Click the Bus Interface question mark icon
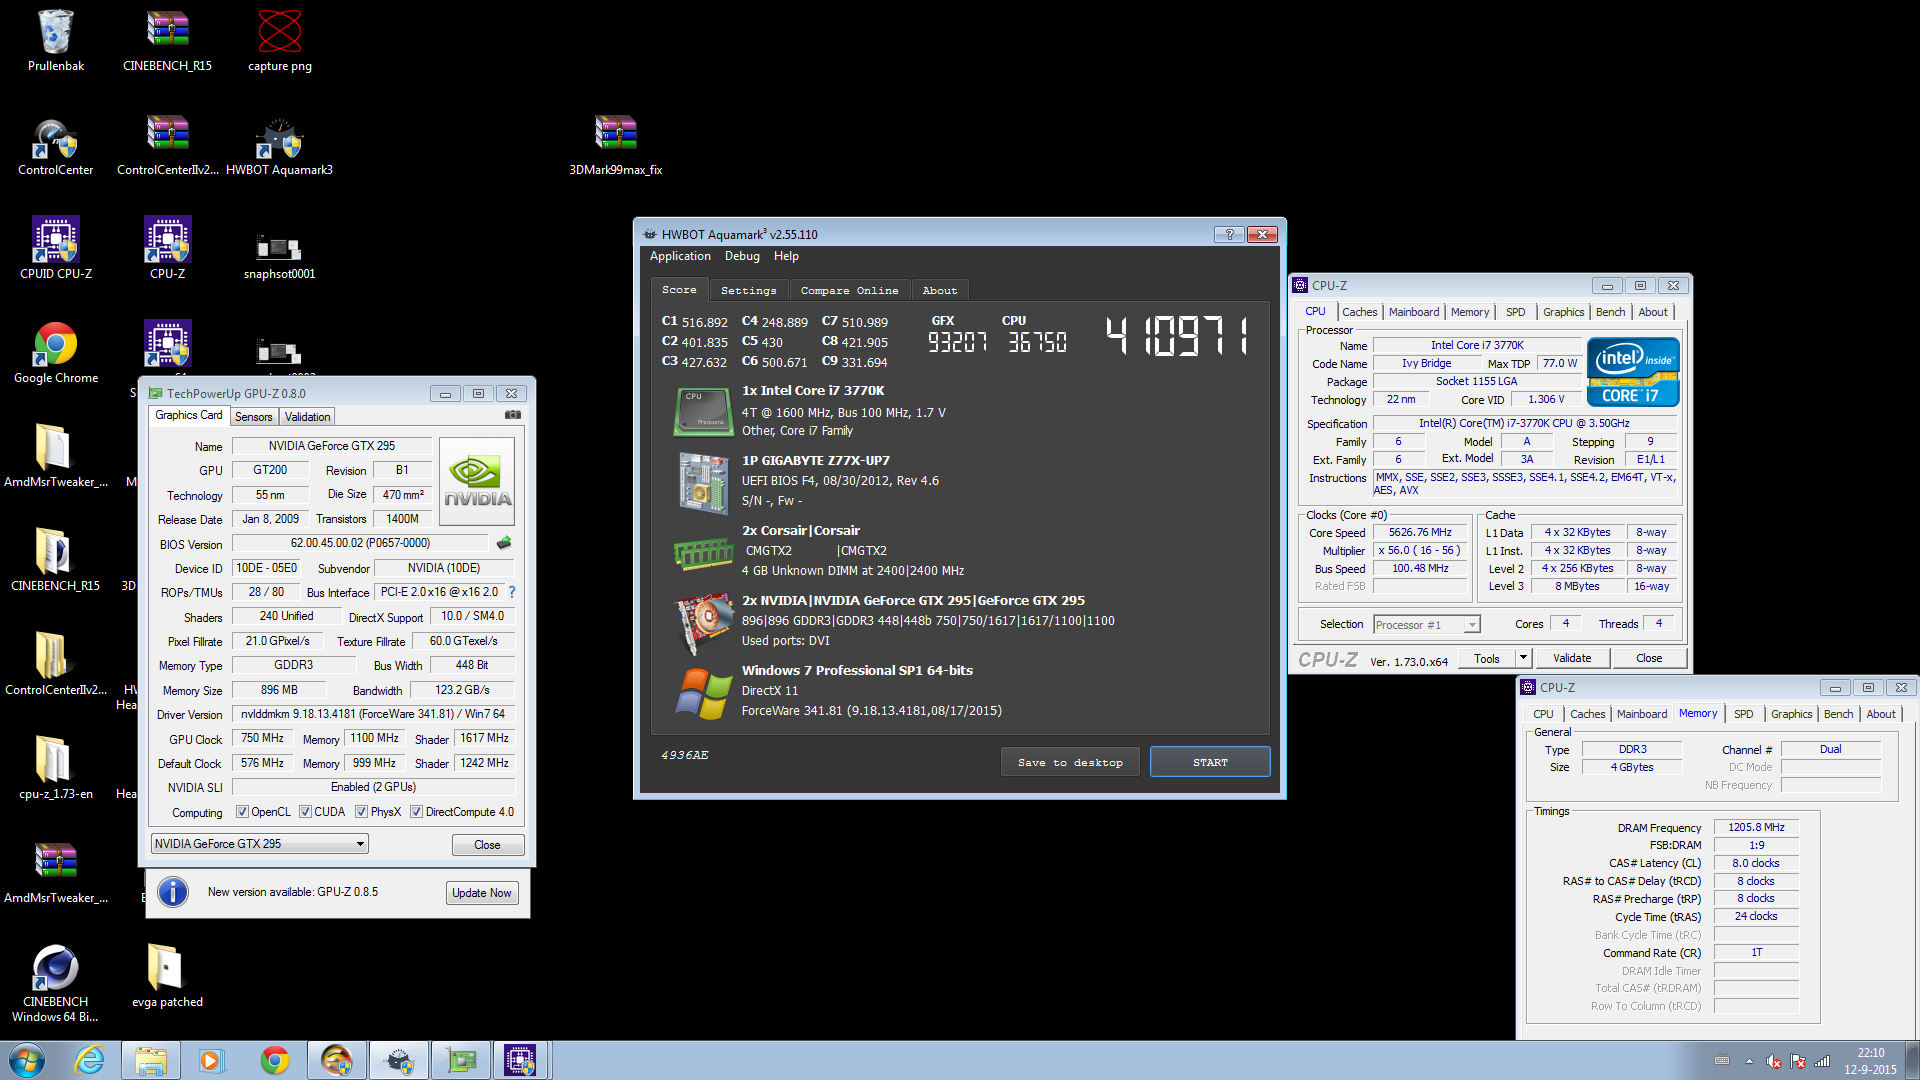Screen dimensions: 1920x1080 coord(512,592)
